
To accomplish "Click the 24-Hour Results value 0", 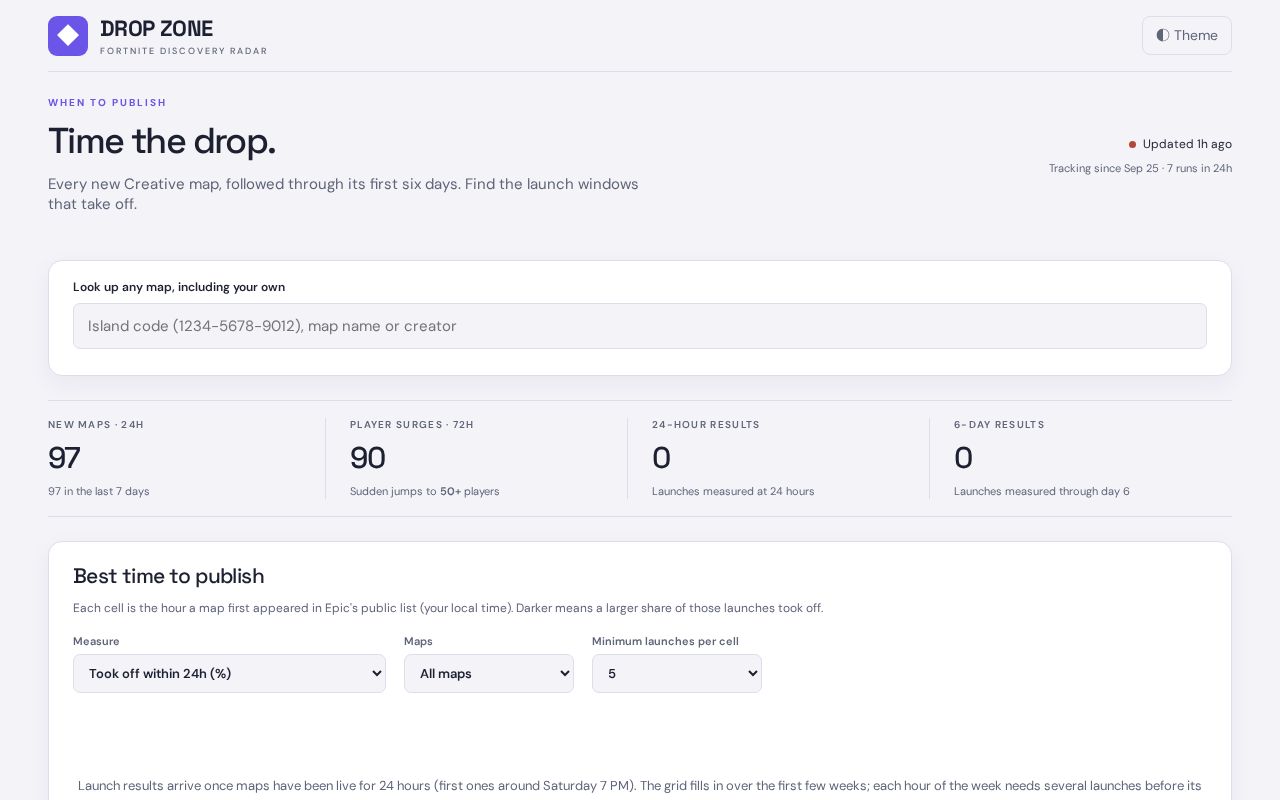I will pos(661,458).
